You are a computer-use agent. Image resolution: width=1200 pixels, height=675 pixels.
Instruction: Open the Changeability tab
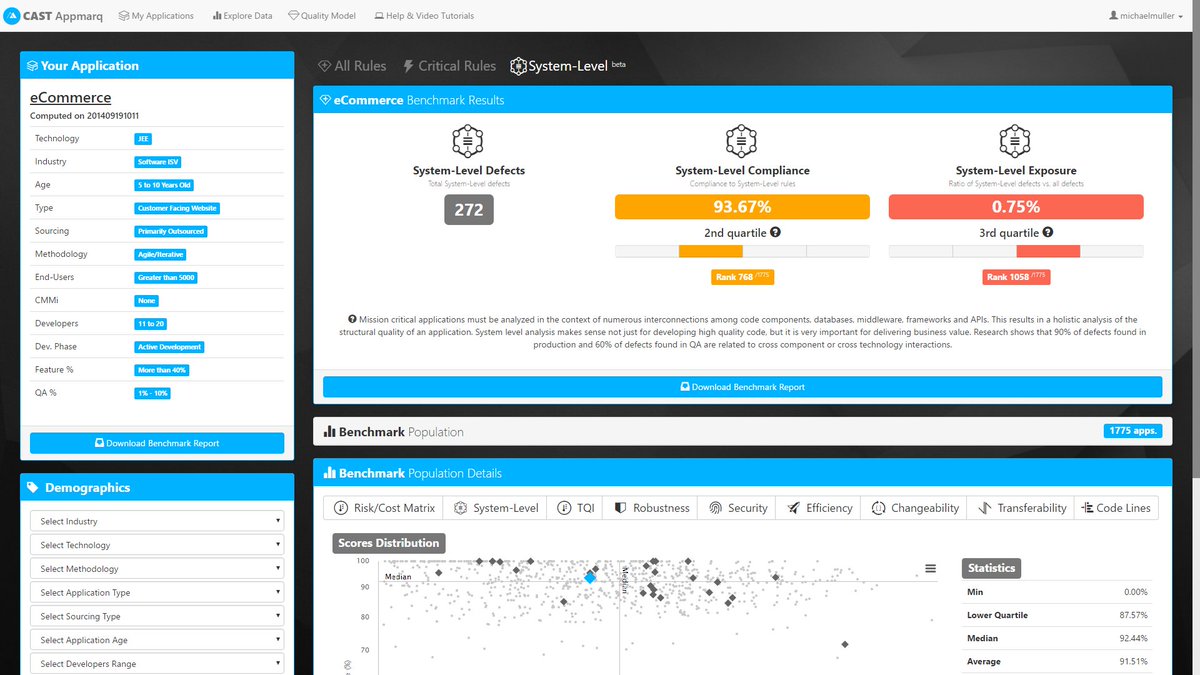(x=915, y=508)
